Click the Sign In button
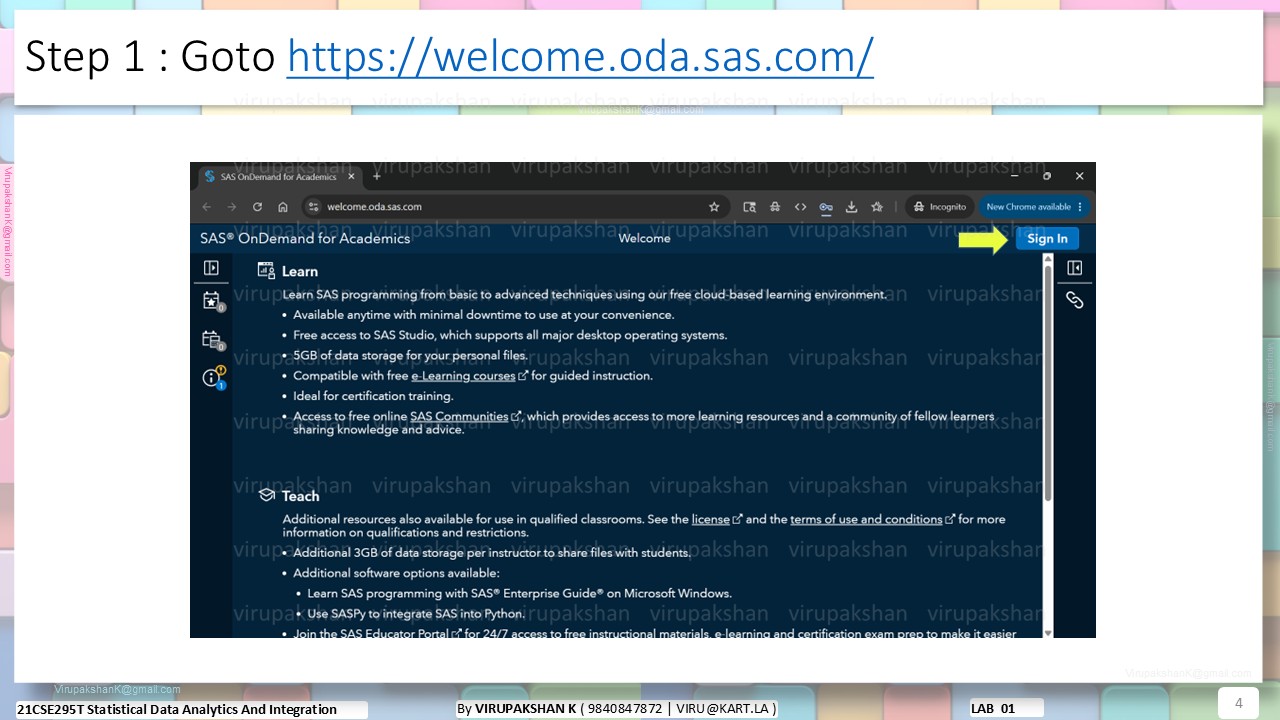The image size is (1280, 720). pyautogui.click(x=1047, y=238)
